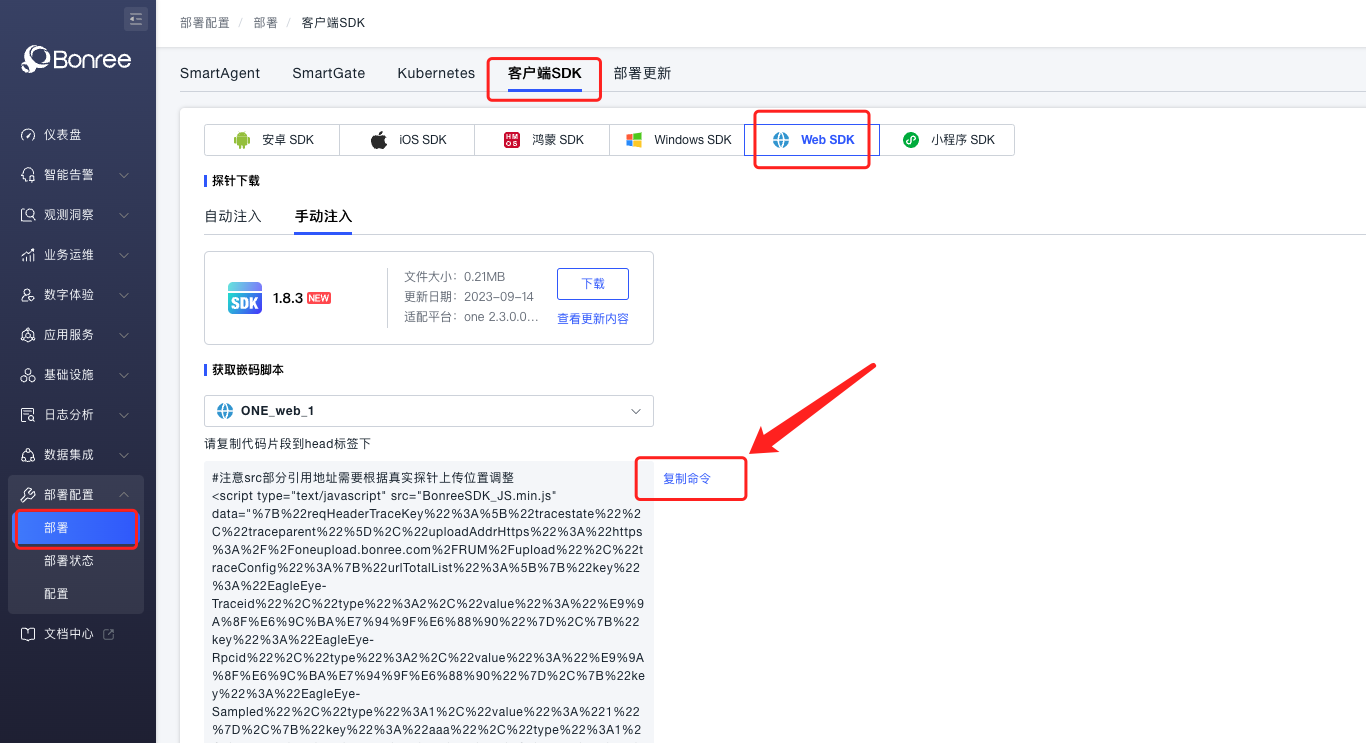Click the Bonree logo
Viewport: 1366px width, 743px height.
click(77, 60)
